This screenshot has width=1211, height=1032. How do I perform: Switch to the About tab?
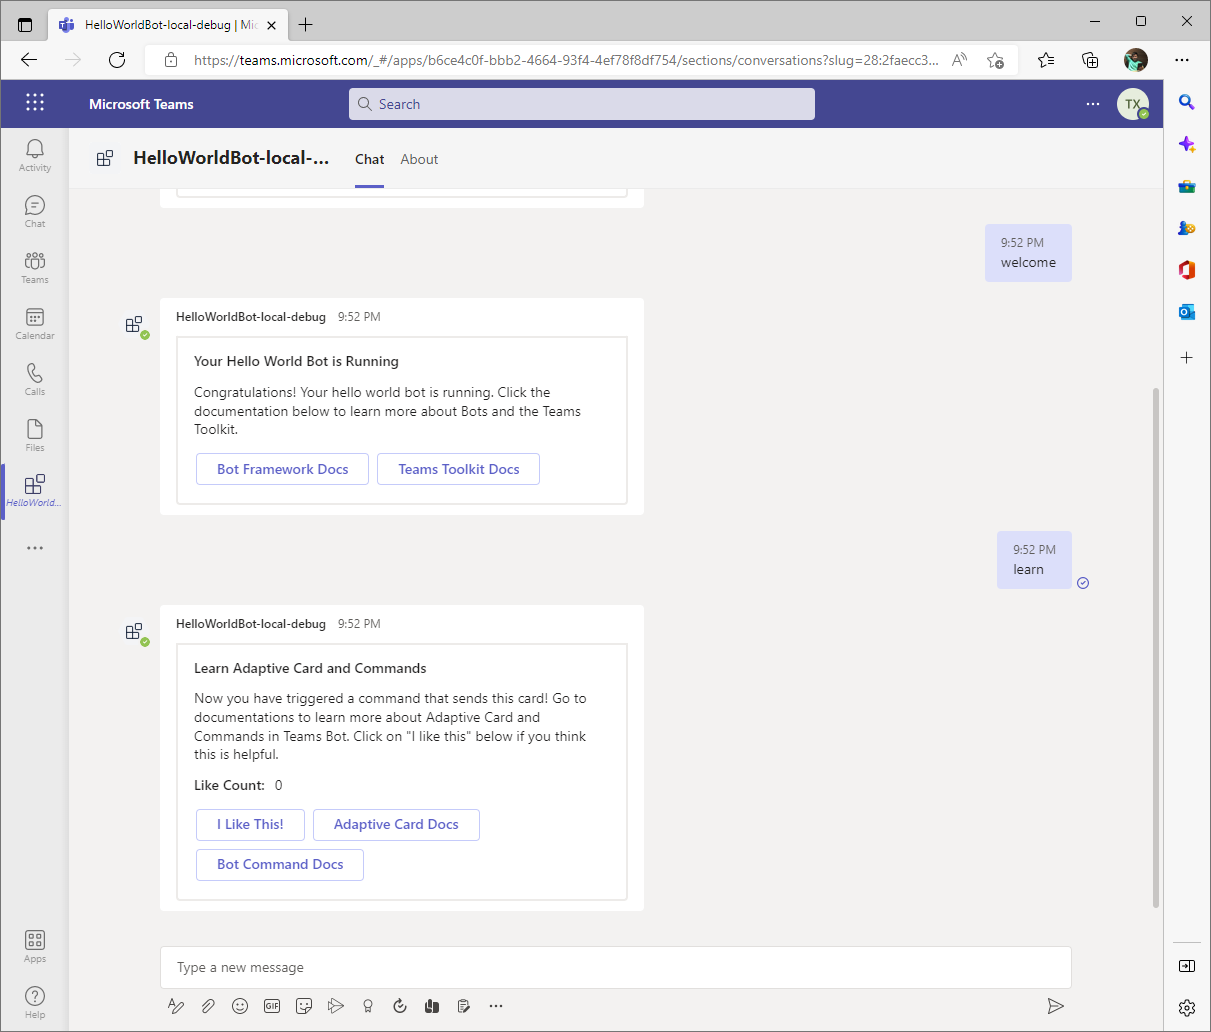point(419,159)
